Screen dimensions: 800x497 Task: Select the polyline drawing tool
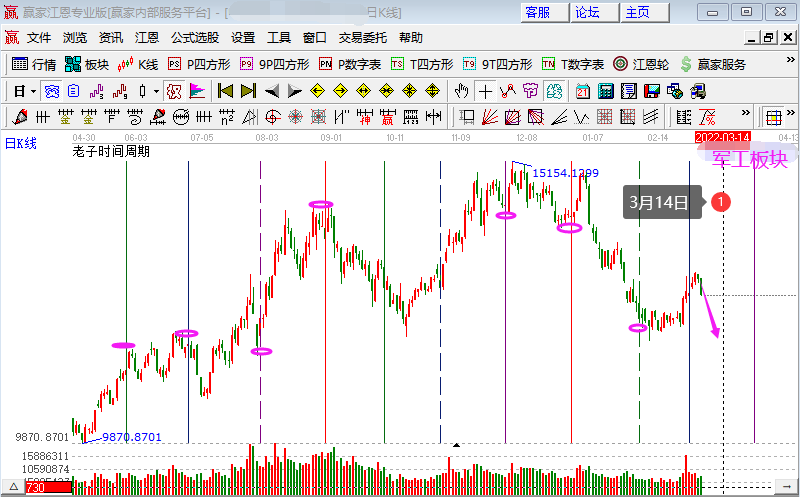pyautogui.click(x=508, y=91)
